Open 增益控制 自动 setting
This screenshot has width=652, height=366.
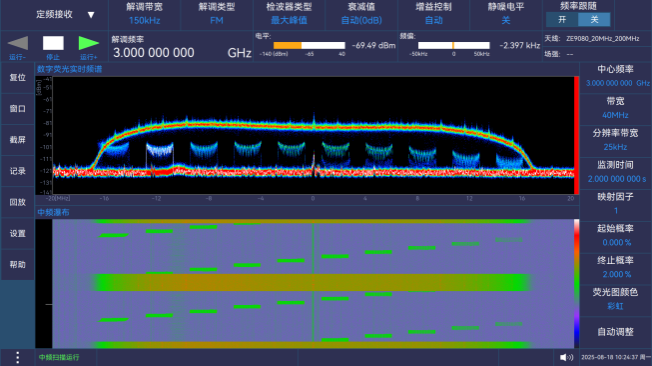pos(434,14)
